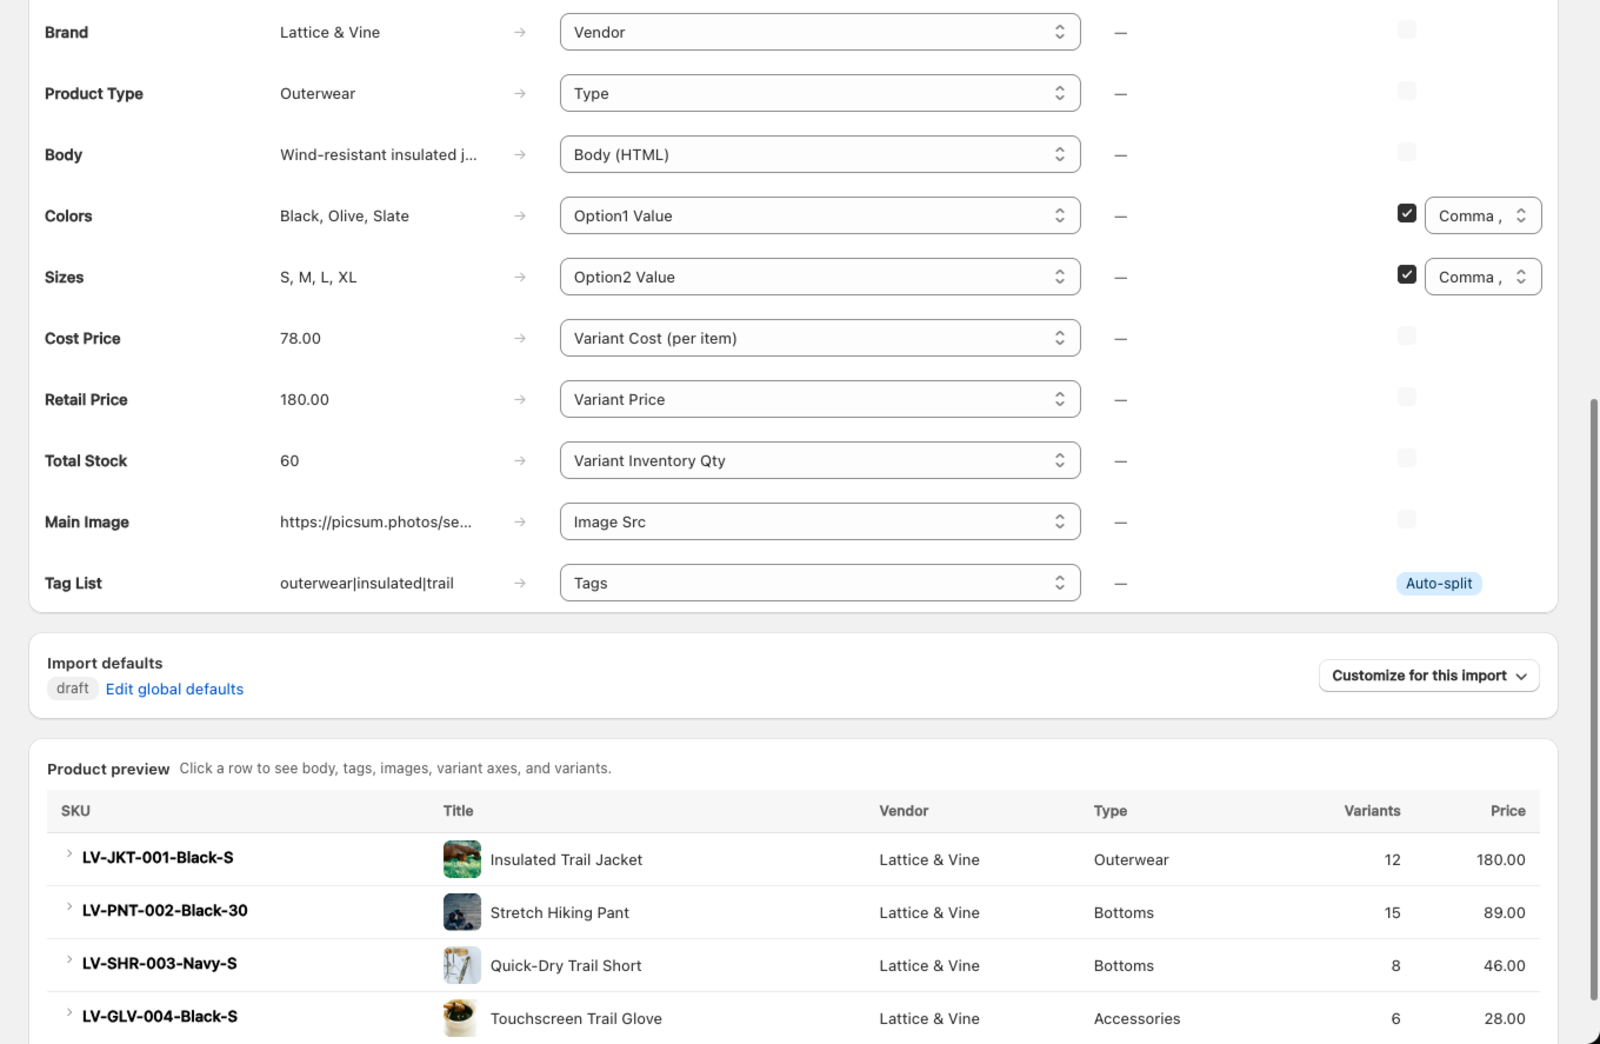The width and height of the screenshot is (1600, 1044).
Task: Uncheck the split checkbox for Colors
Action: [1406, 213]
